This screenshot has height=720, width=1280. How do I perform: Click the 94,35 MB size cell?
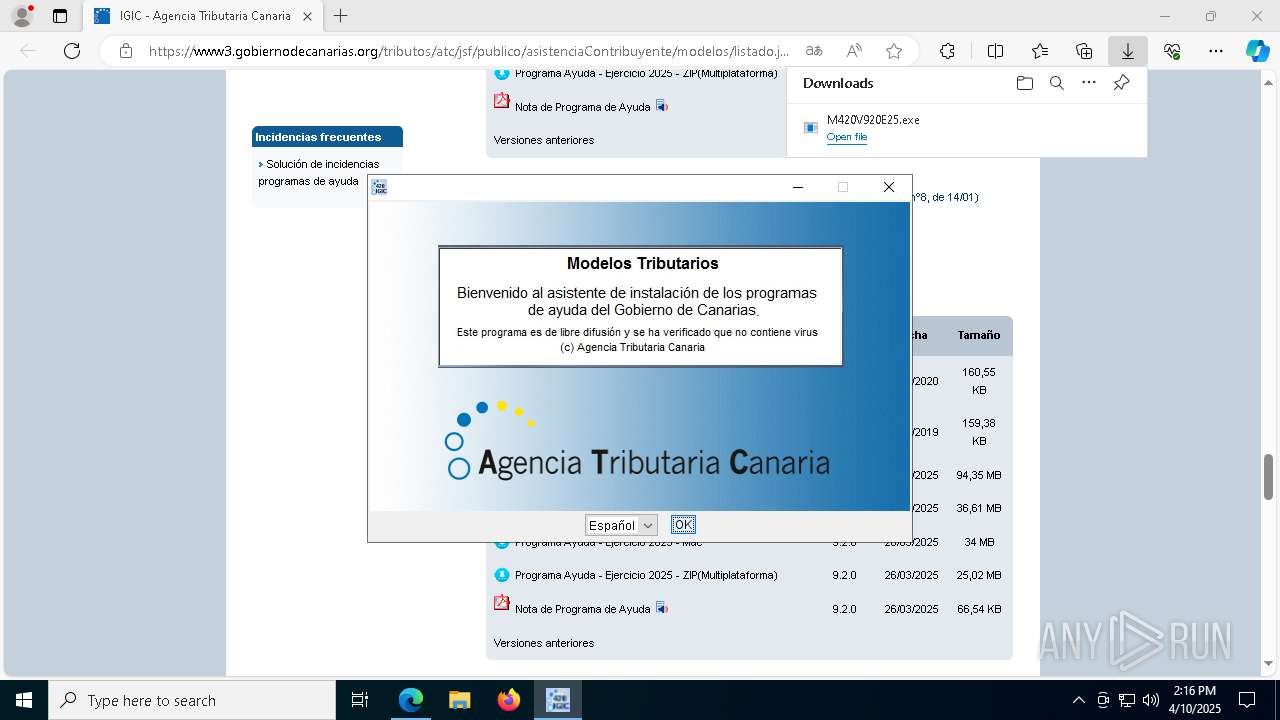coord(979,475)
